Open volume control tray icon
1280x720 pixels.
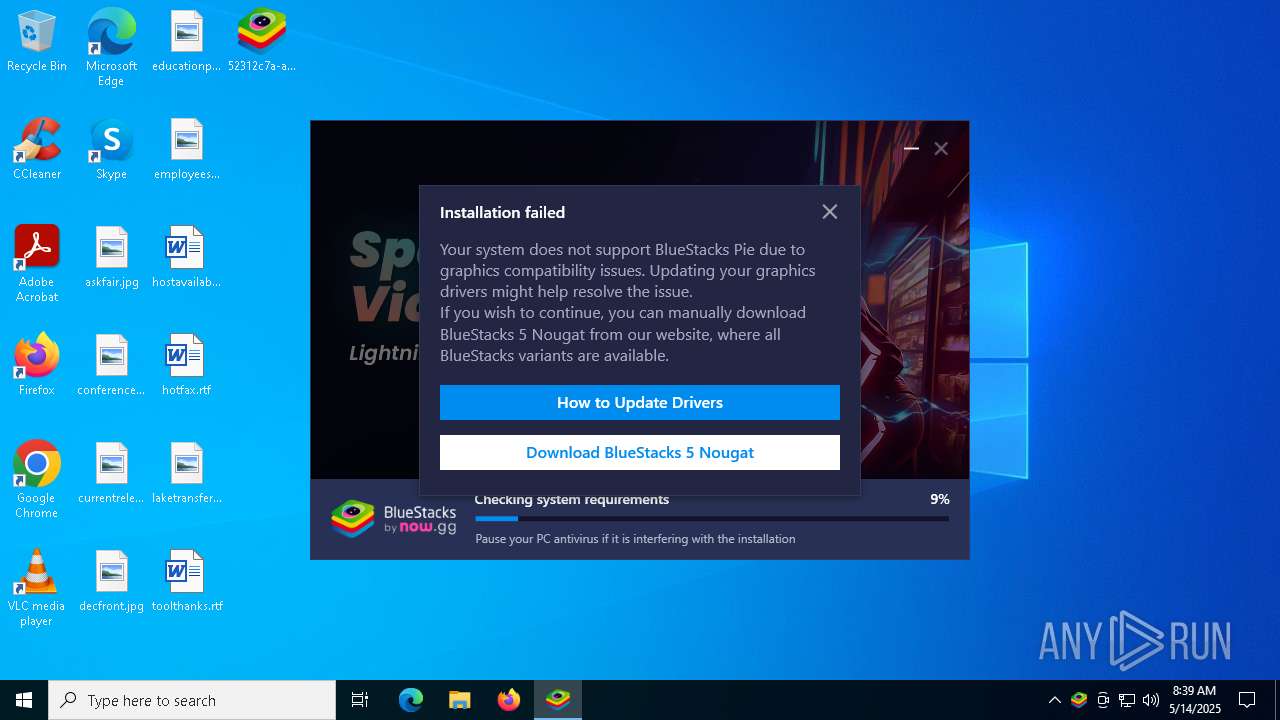coord(1151,700)
